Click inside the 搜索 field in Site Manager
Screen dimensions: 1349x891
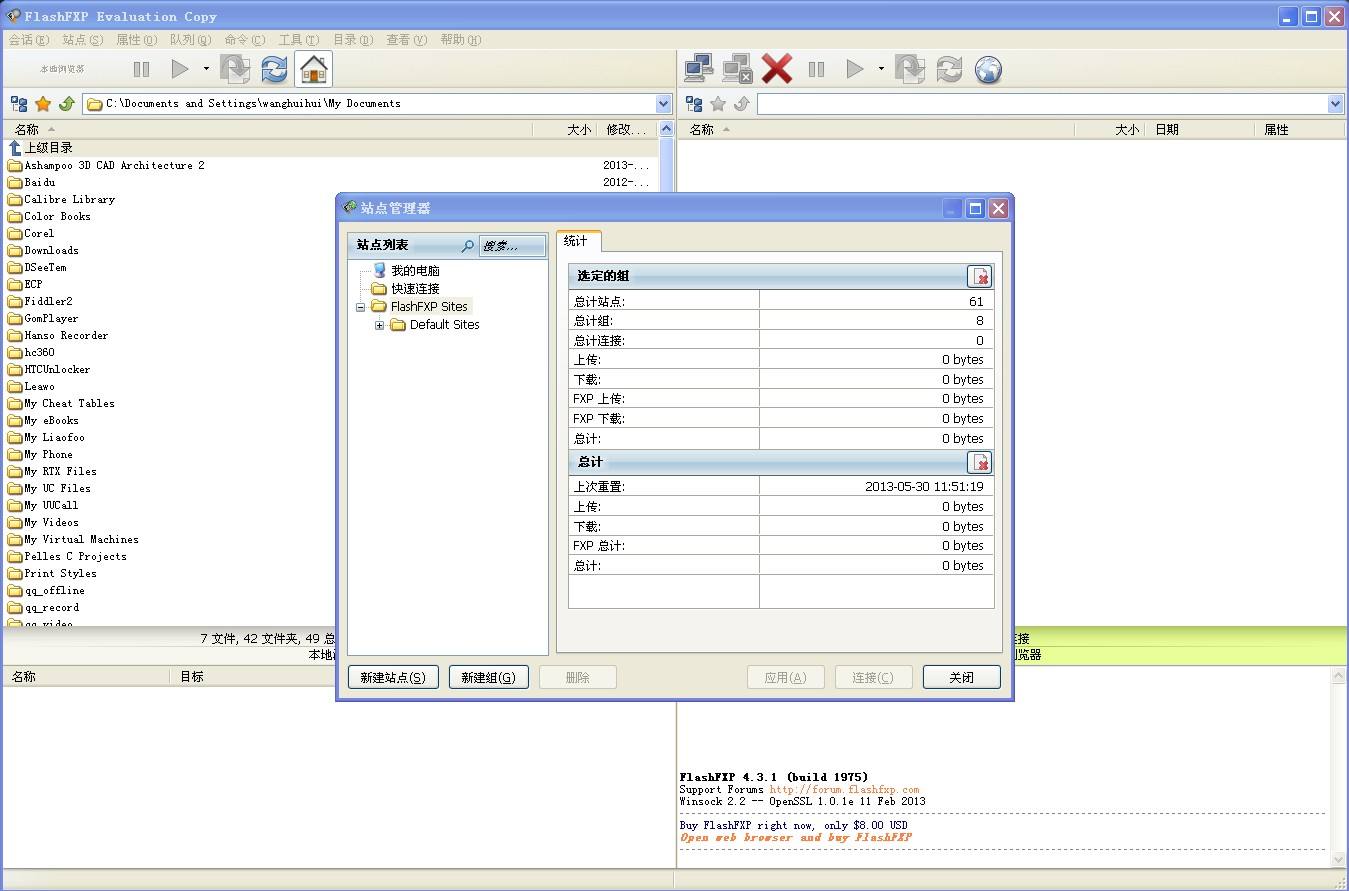pos(511,246)
